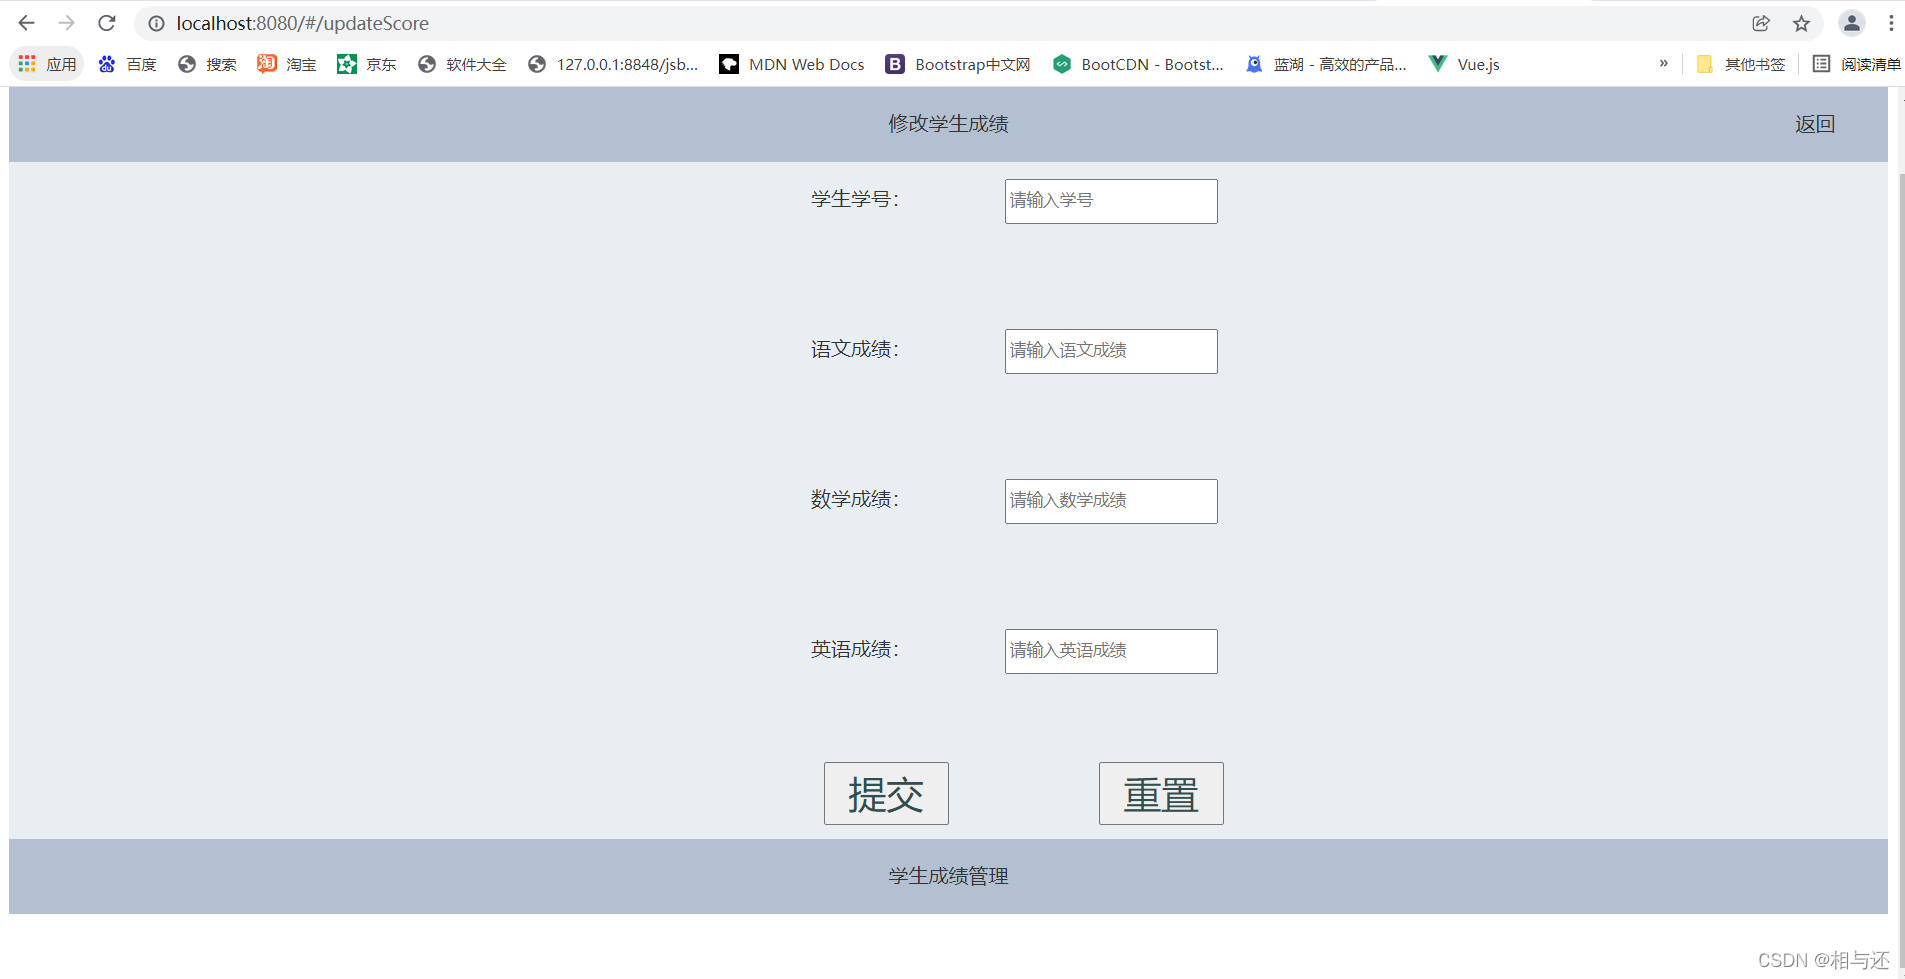Viewport: 1905px width, 979px height.
Task: Click the share page icon in the address bar
Action: (1761, 23)
